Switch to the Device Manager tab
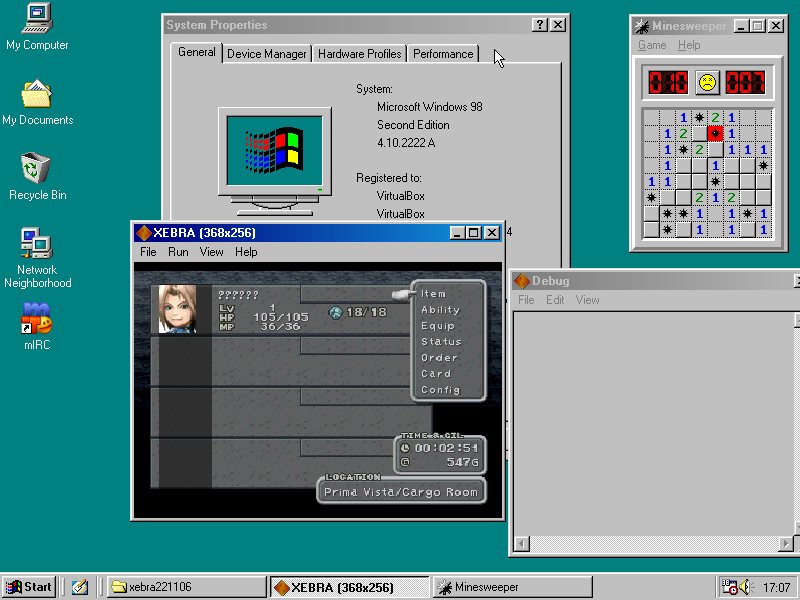 tap(266, 54)
